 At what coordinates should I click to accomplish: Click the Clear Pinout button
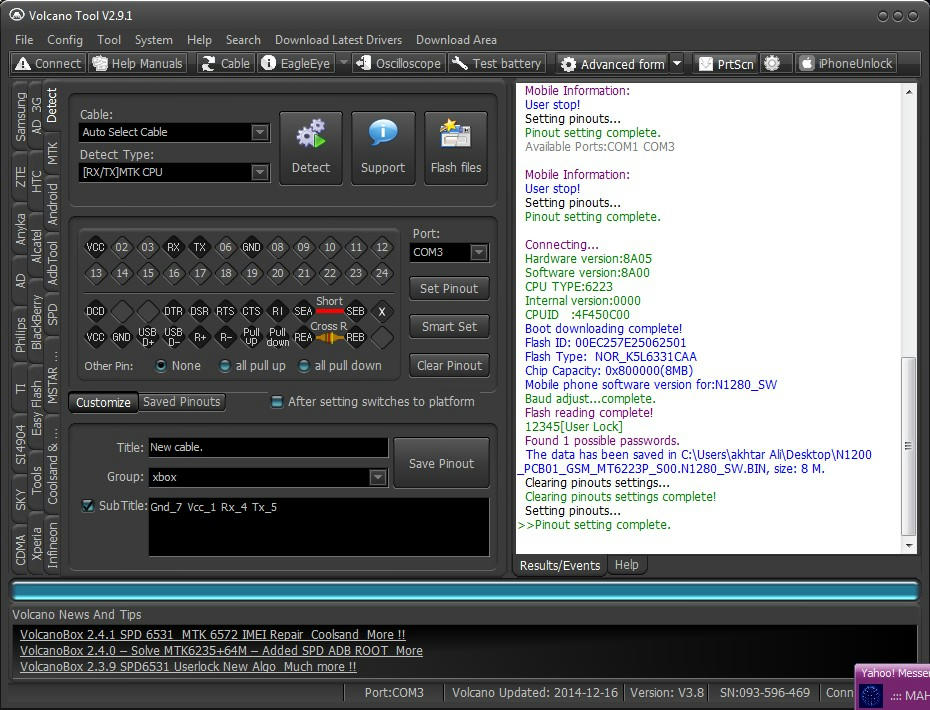coord(449,366)
